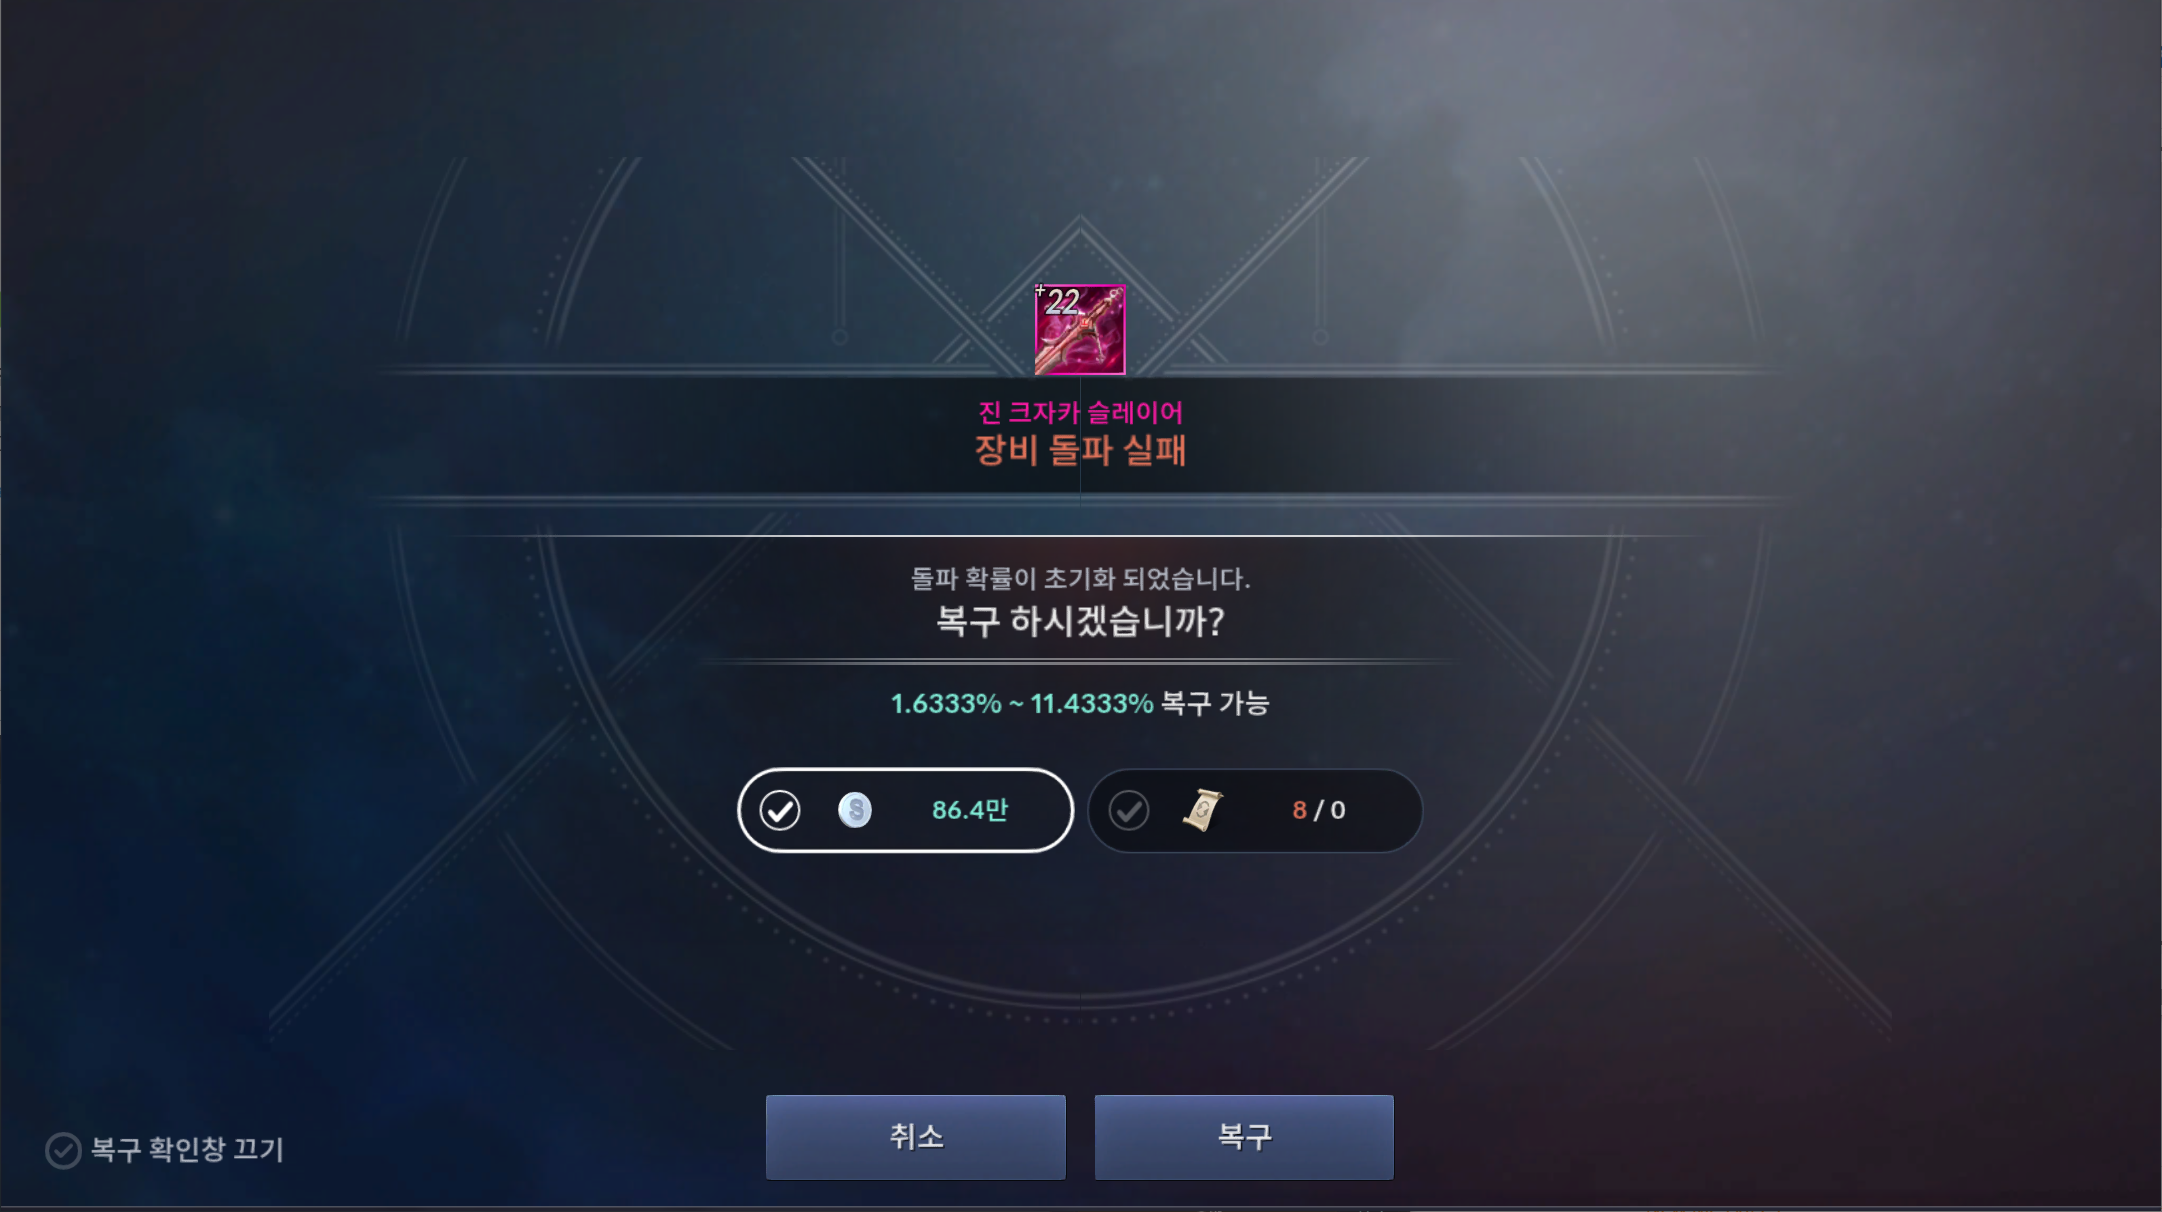Click the 돌파 확률이 초기화 되었습니다 message
The width and height of the screenshot is (2162, 1212).
pyautogui.click(x=1080, y=578)
